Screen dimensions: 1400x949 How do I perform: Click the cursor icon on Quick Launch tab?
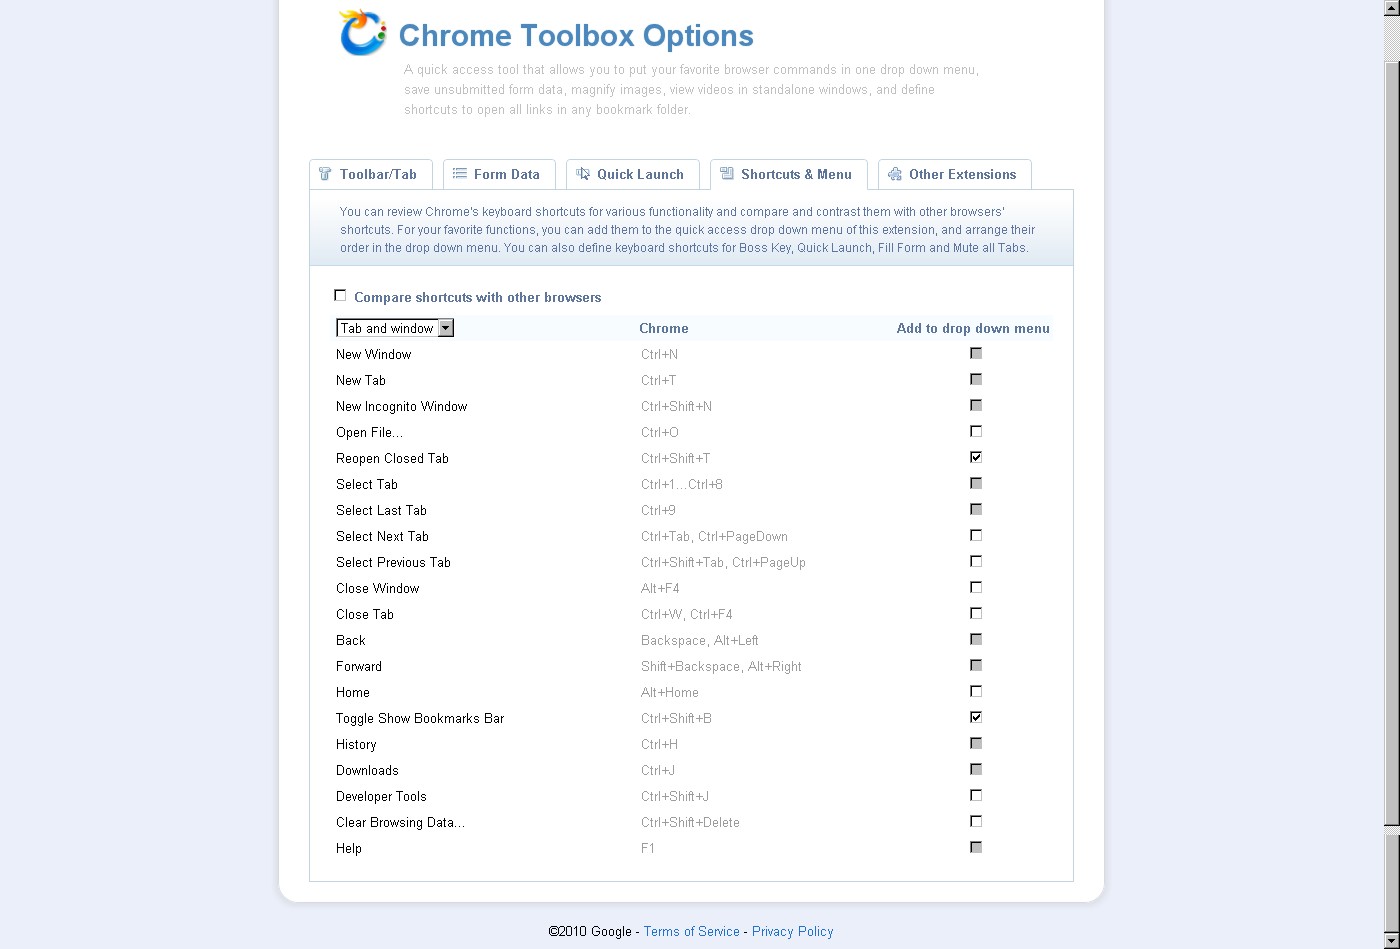coord(583,173)
